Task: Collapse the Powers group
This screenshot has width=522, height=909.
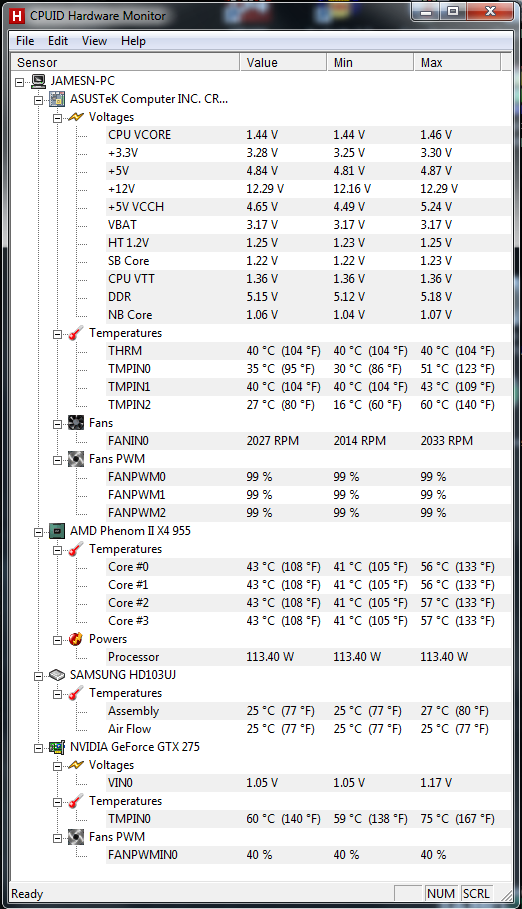Action: click(57, 640)
